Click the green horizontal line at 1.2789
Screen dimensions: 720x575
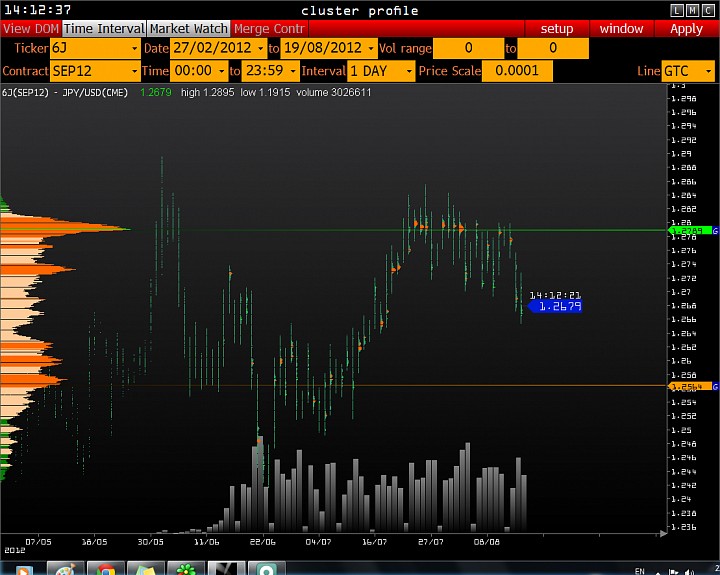(x=398, y=230)
